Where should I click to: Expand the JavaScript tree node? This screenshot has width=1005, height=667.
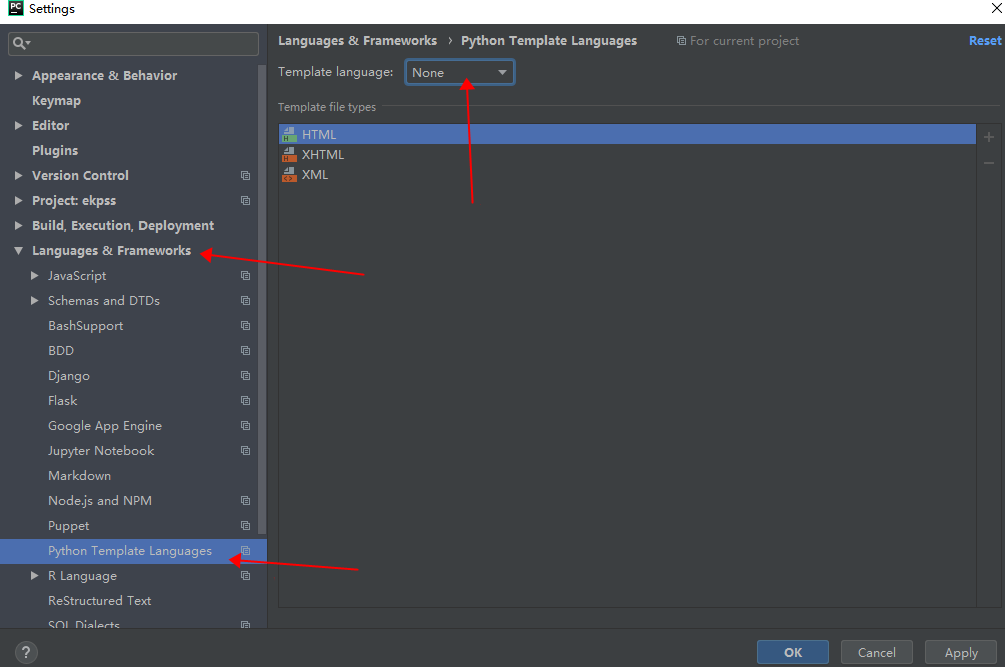[34, 275]
